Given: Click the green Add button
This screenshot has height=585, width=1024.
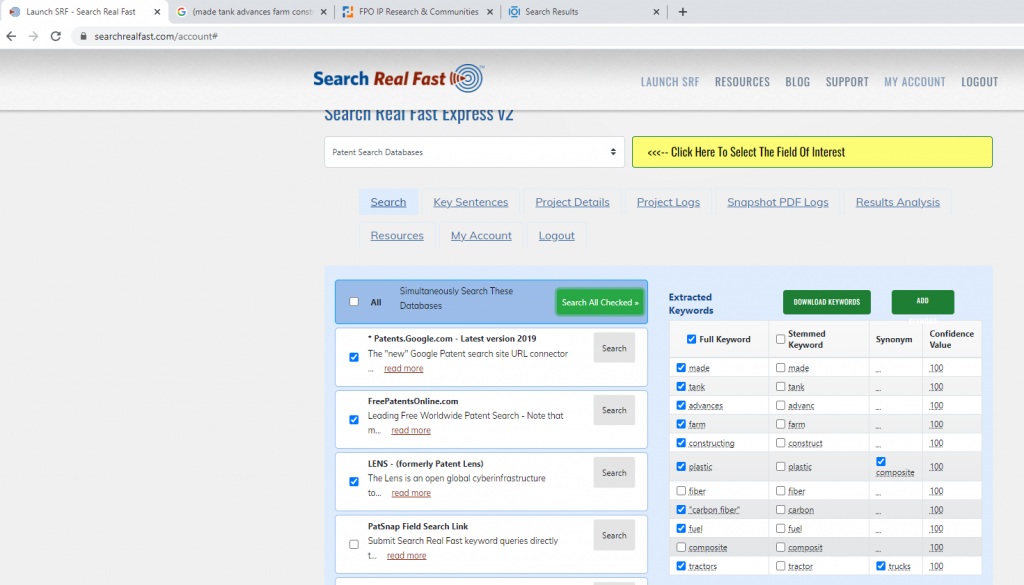Looking at the screenshot, I should (x=923, y=302).
